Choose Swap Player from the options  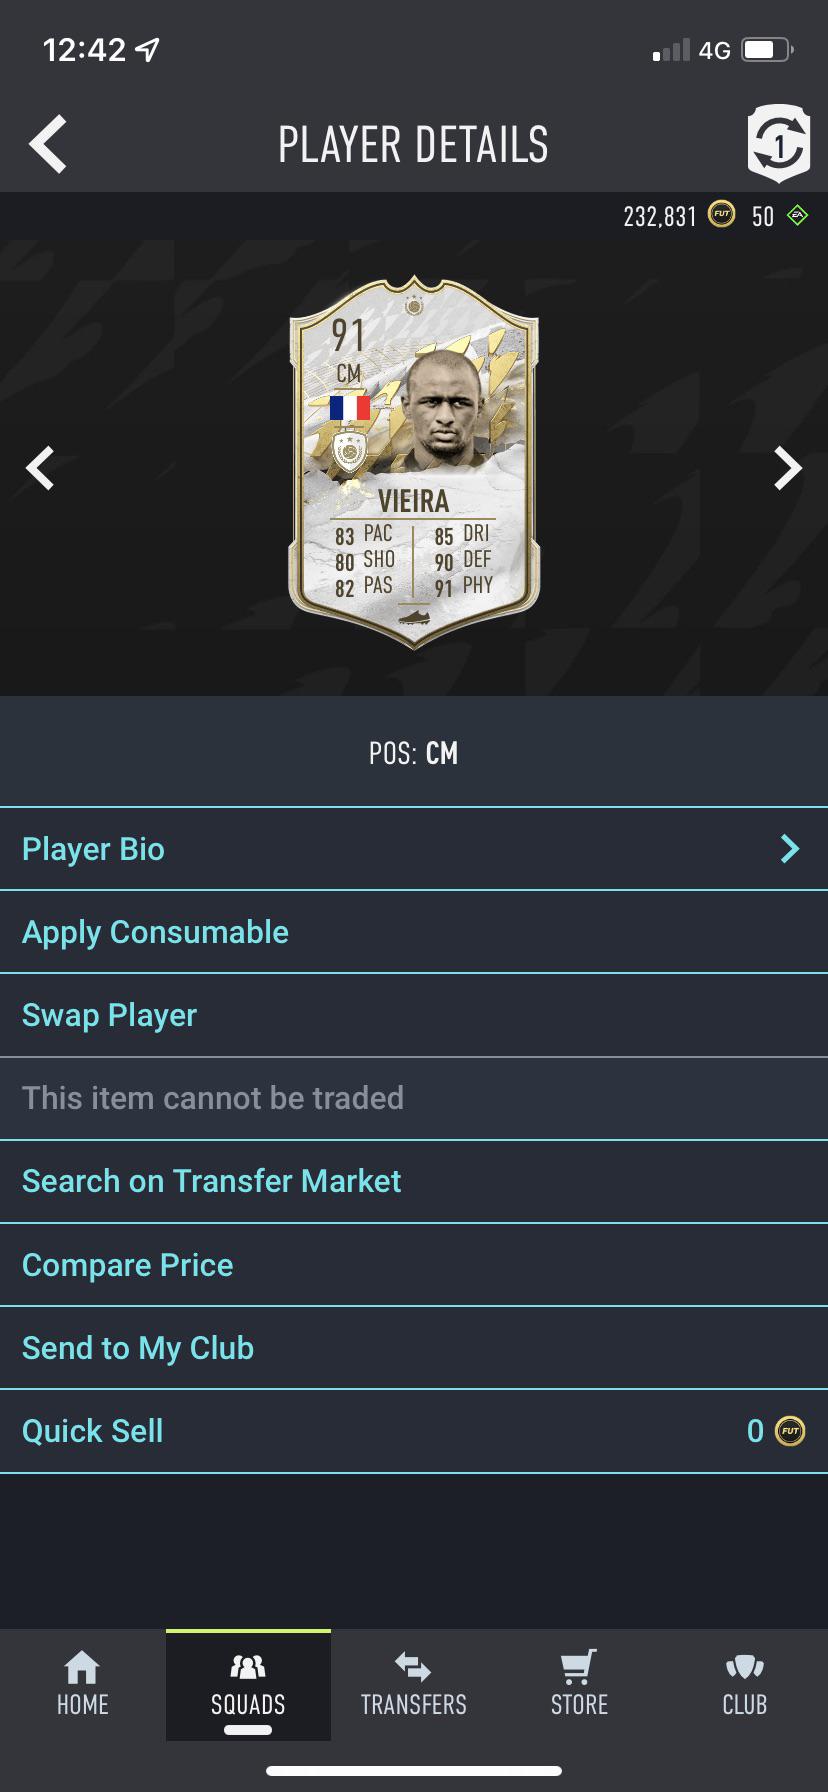point(110,1015)
